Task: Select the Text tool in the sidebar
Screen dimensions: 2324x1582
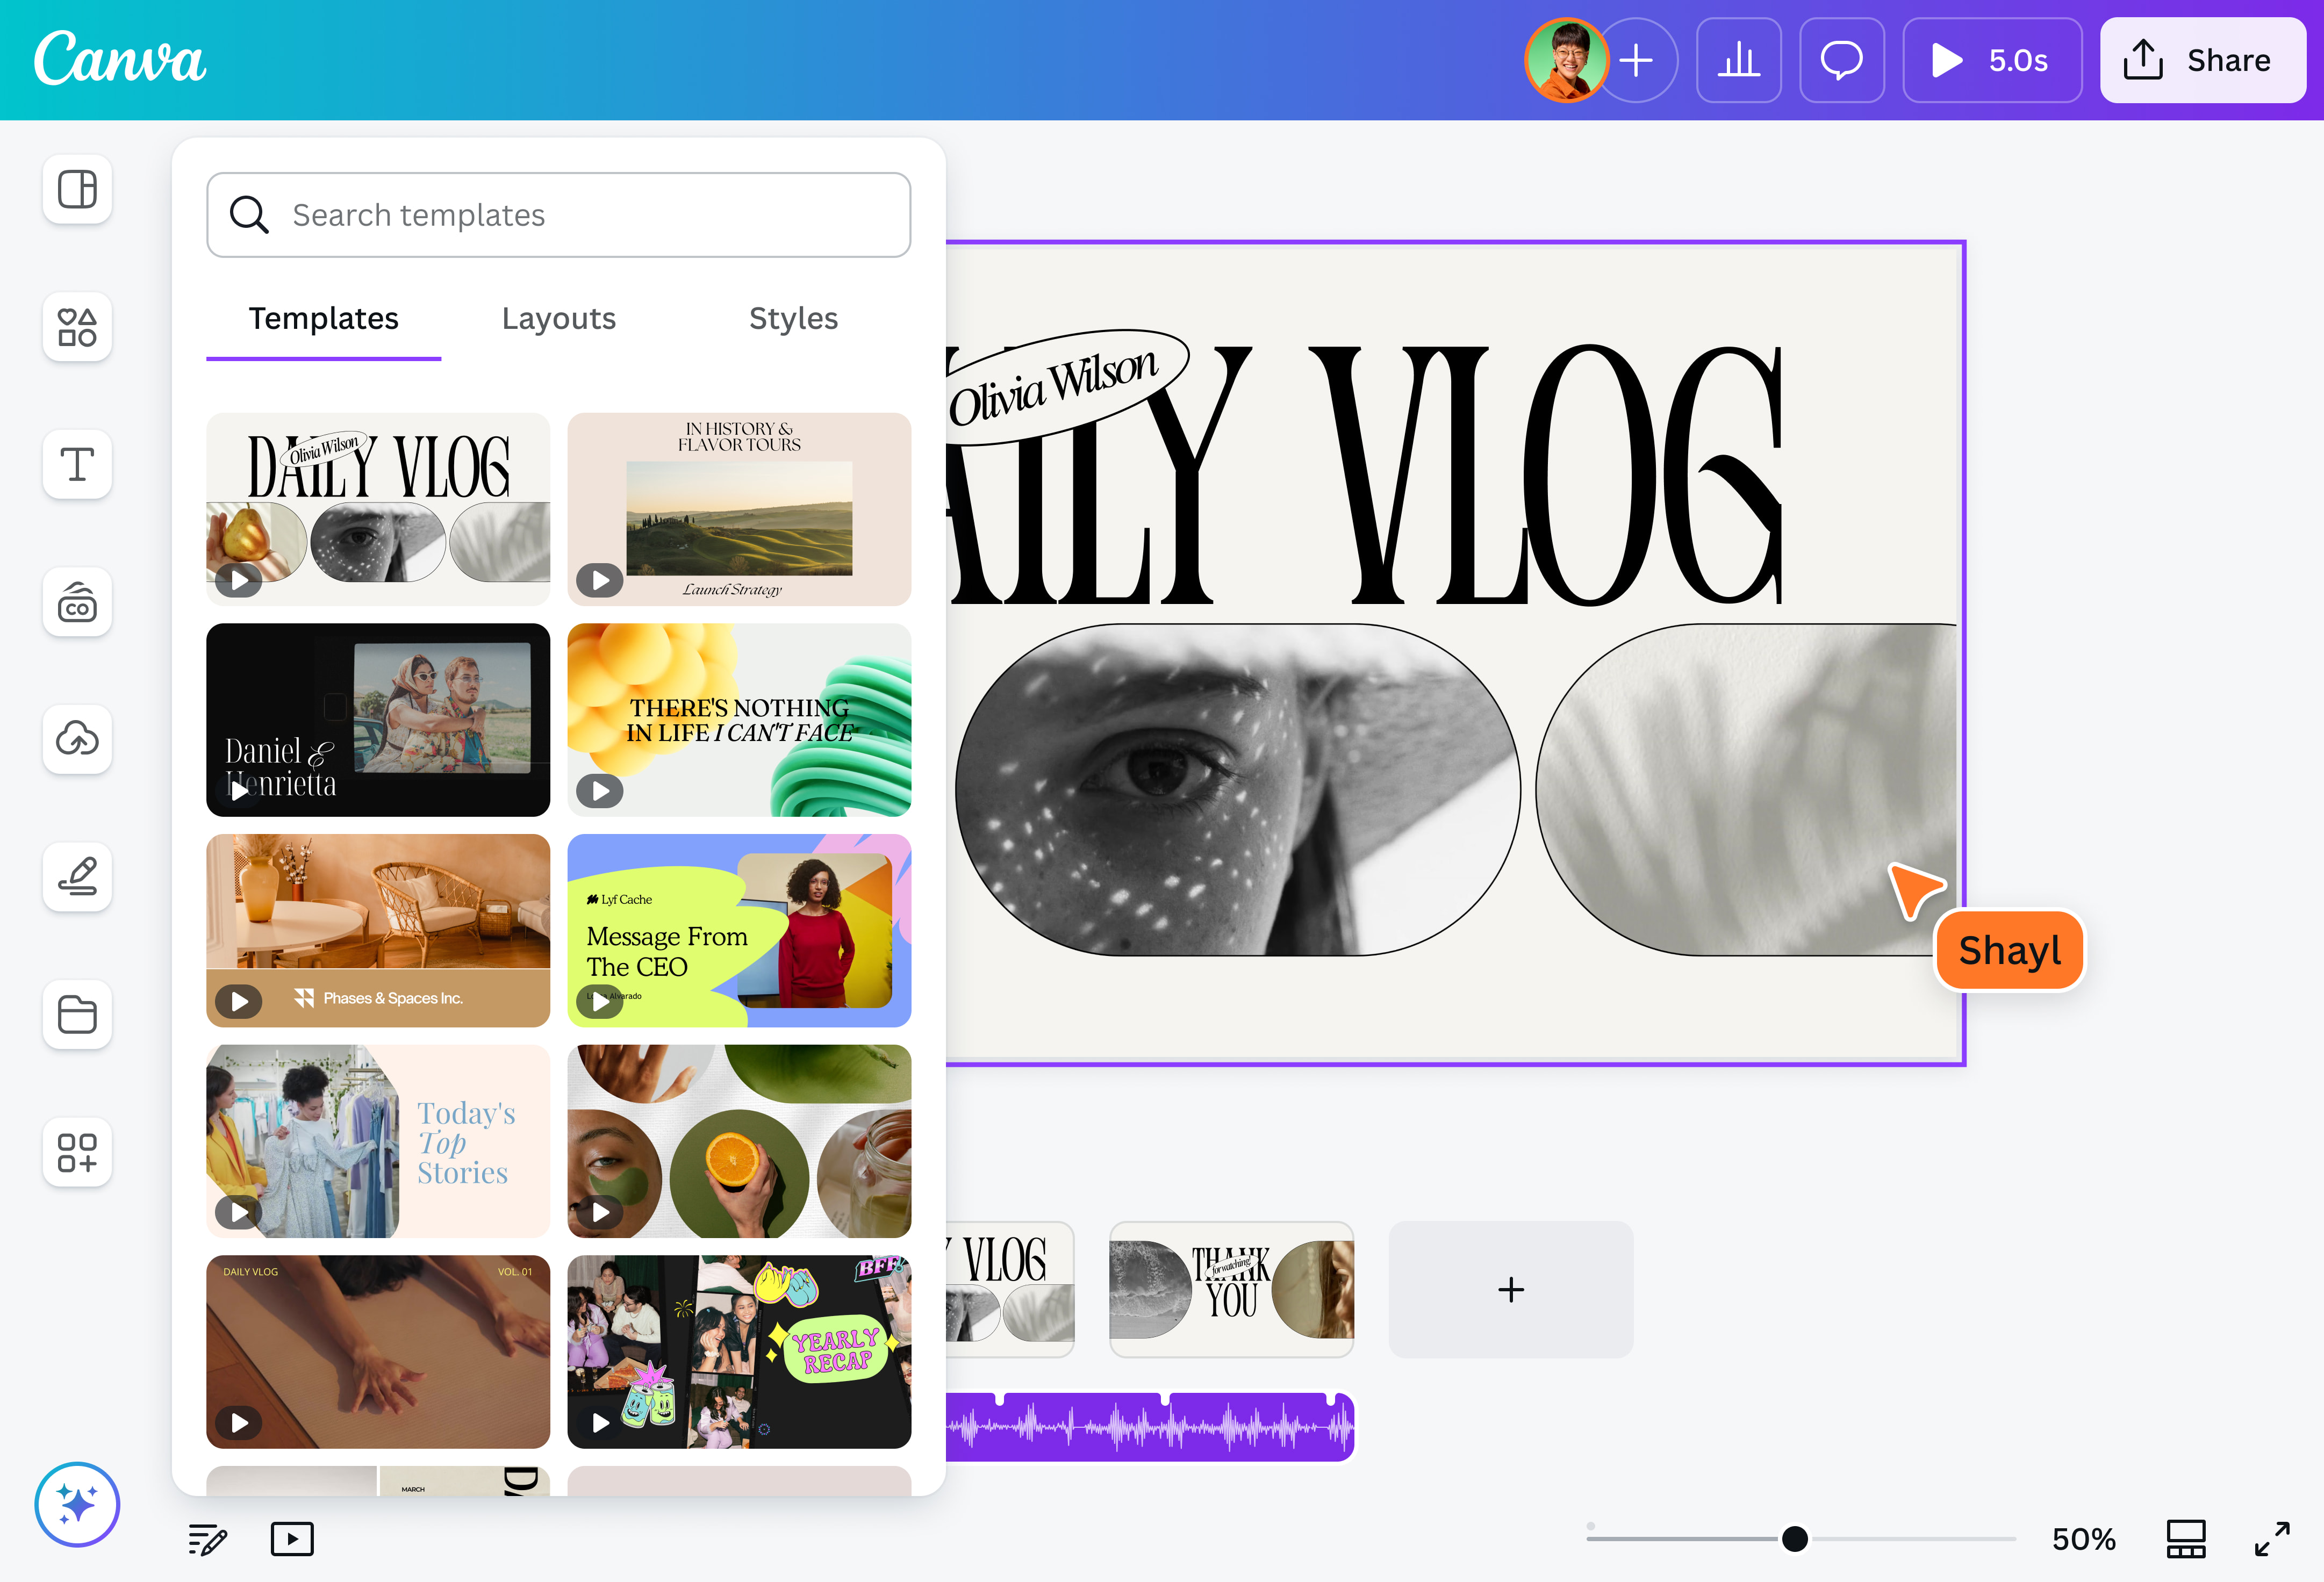Action: (x=77, y=465)
